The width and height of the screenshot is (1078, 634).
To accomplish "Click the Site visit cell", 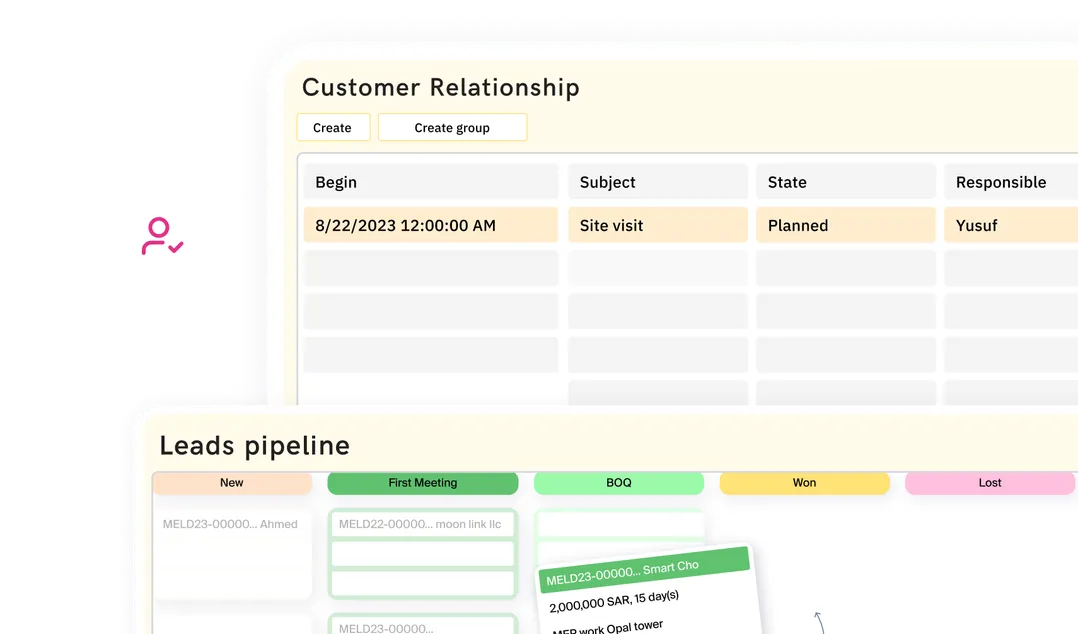I will tap(658, 225).
